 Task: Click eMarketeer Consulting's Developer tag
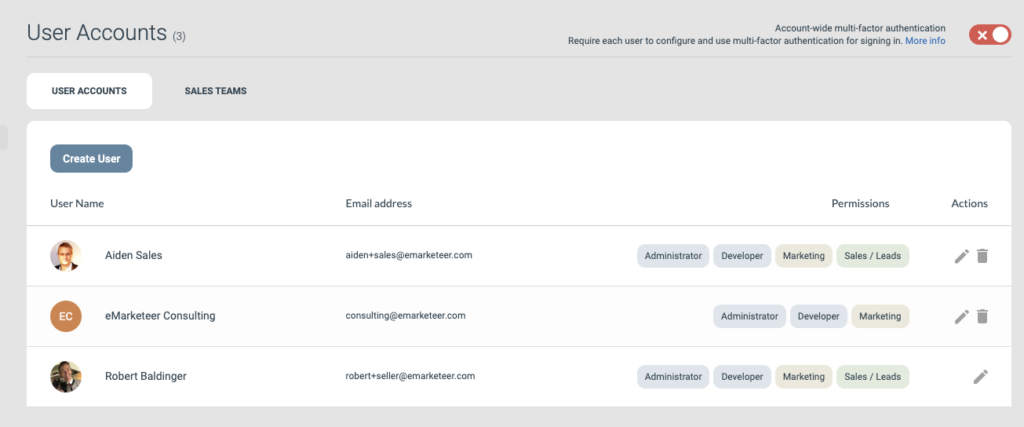tap(819, 317)
